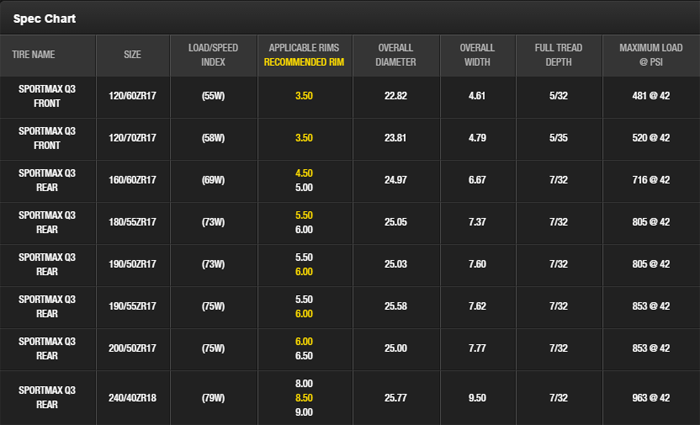Click yellow 3.50 rim in 120/60ZR17 row
700x425 pixels.
[x=304, y=96]
